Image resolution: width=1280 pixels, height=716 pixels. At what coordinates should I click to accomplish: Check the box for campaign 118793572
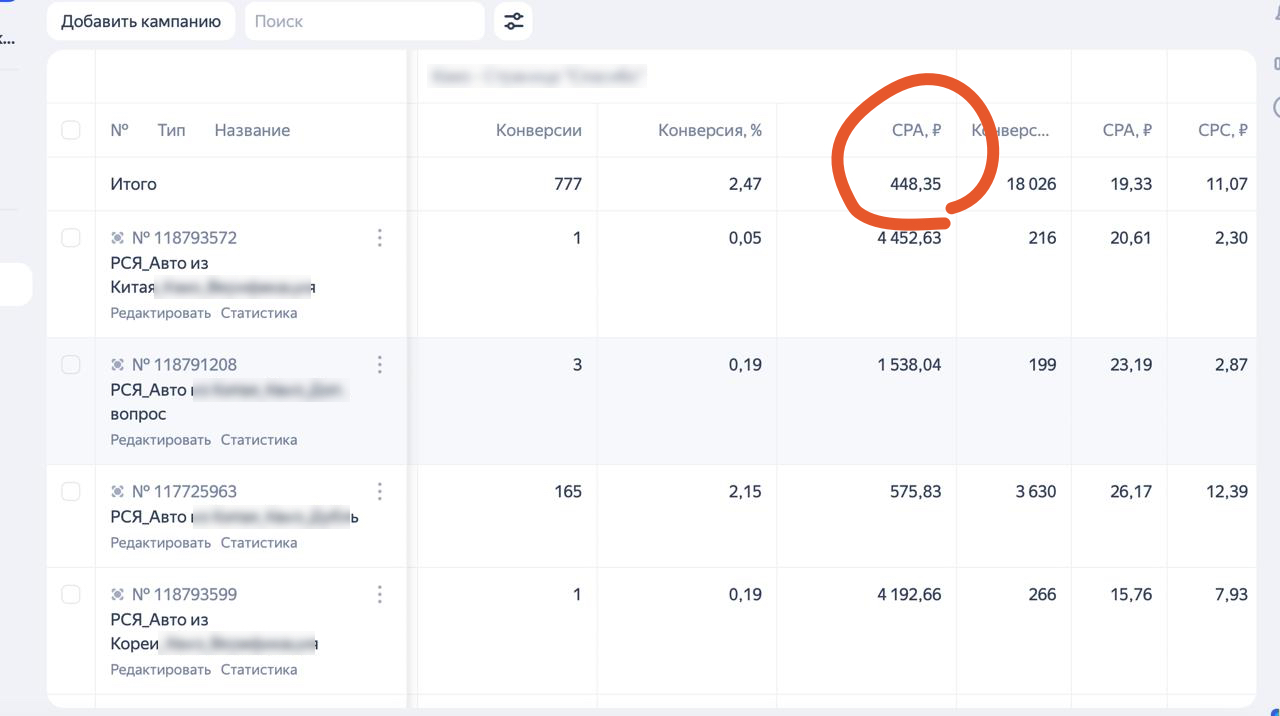pos(71,238)
